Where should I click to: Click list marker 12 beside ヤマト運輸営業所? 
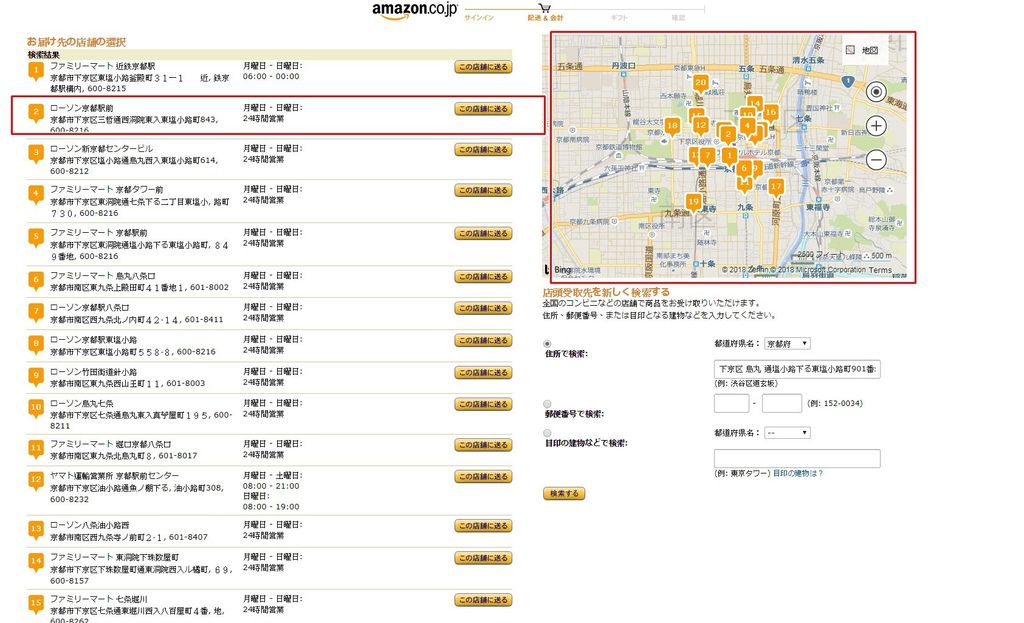[36, 481]
